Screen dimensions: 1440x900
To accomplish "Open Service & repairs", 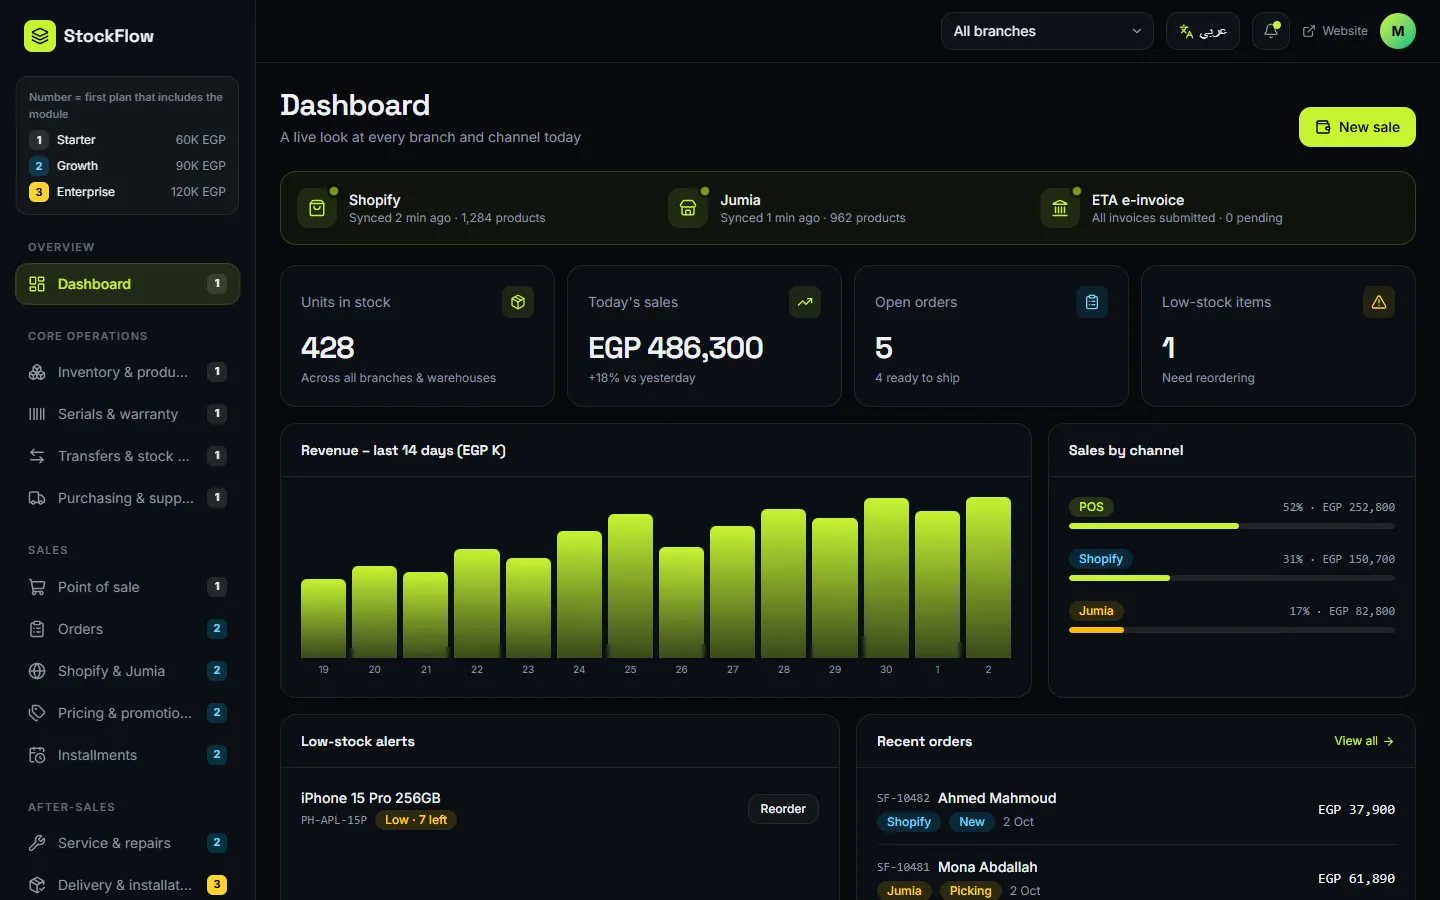I will pyautogui.click(x=128, y=843).
